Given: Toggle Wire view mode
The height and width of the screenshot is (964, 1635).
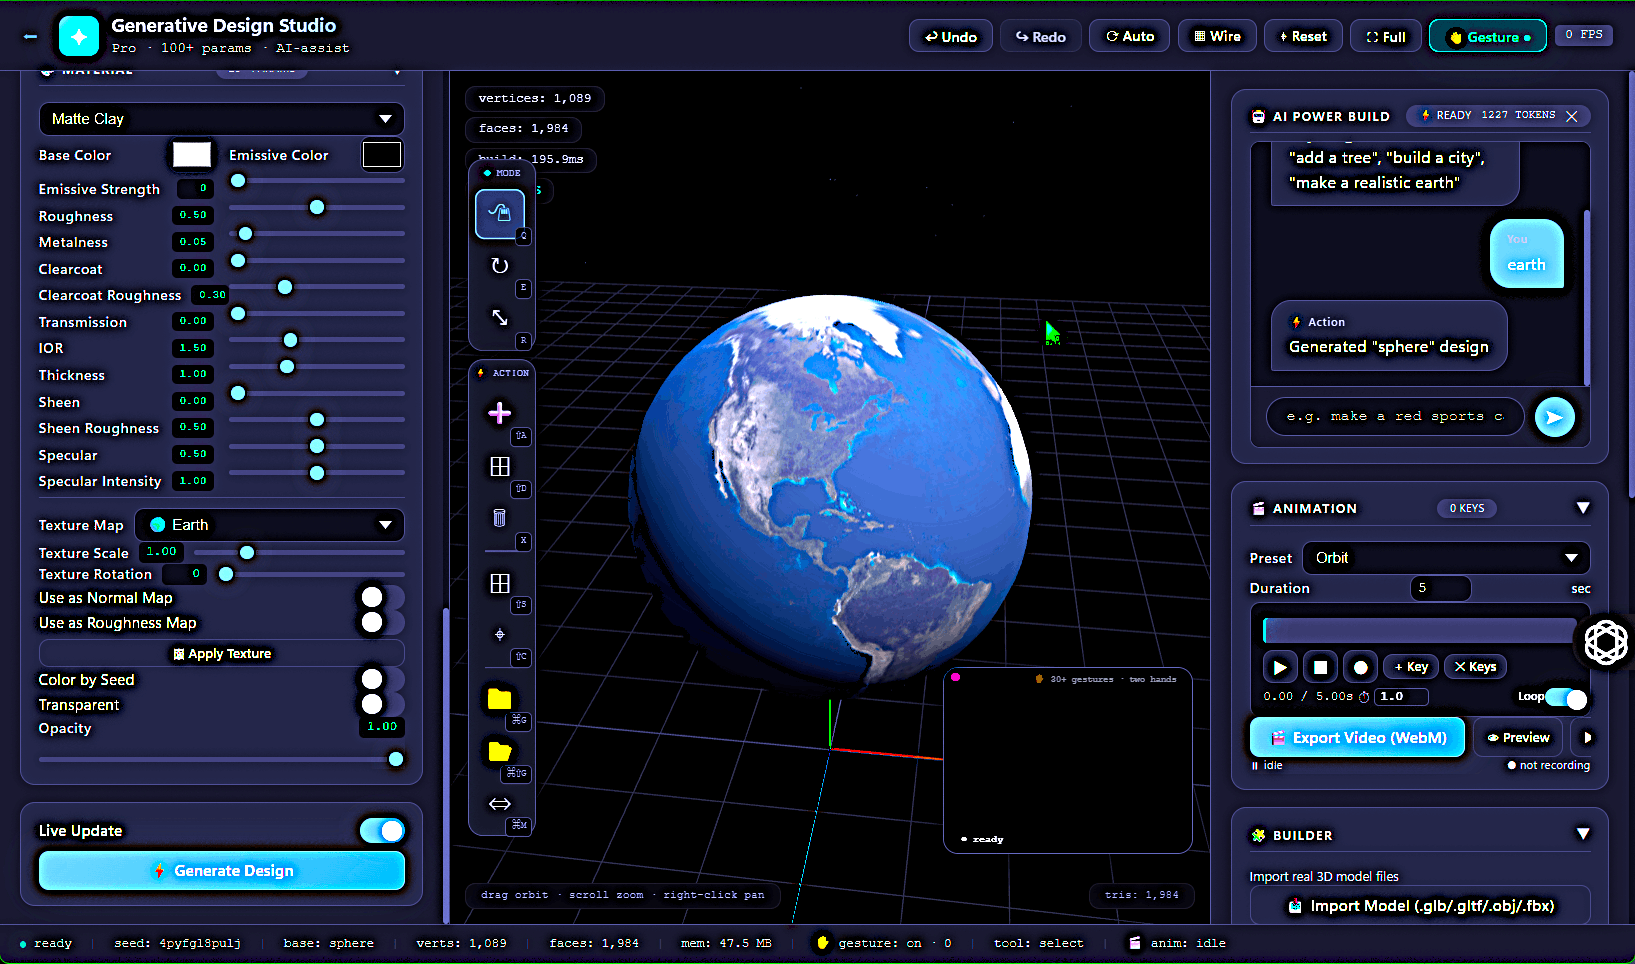Looking at the screenshot, I should pos(1217,37).
